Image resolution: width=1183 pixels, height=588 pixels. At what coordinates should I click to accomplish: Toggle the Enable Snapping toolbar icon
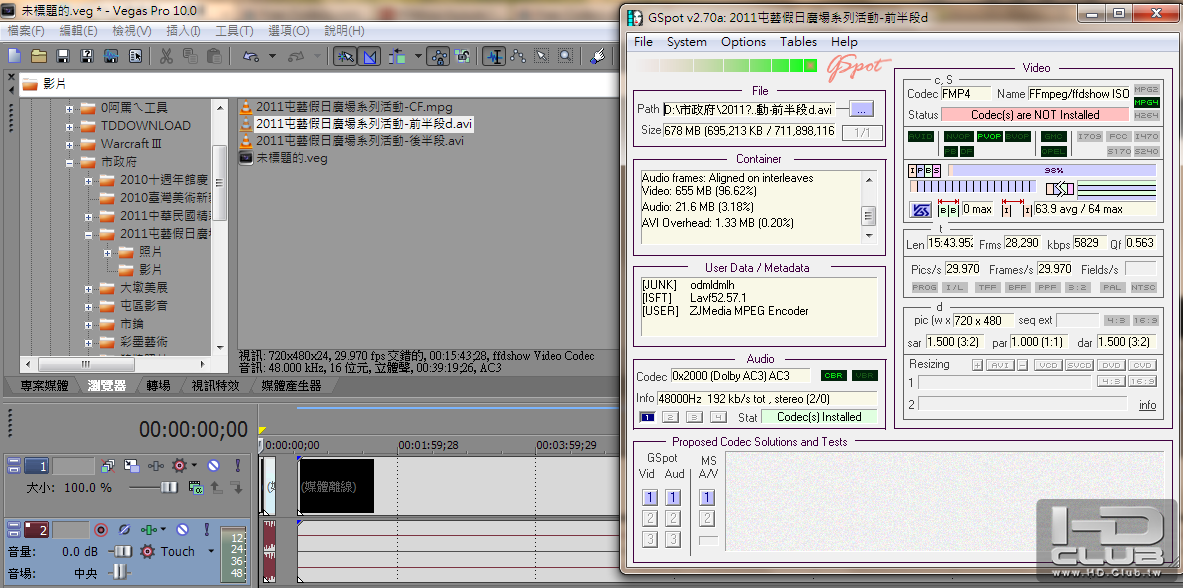(345, 56)
